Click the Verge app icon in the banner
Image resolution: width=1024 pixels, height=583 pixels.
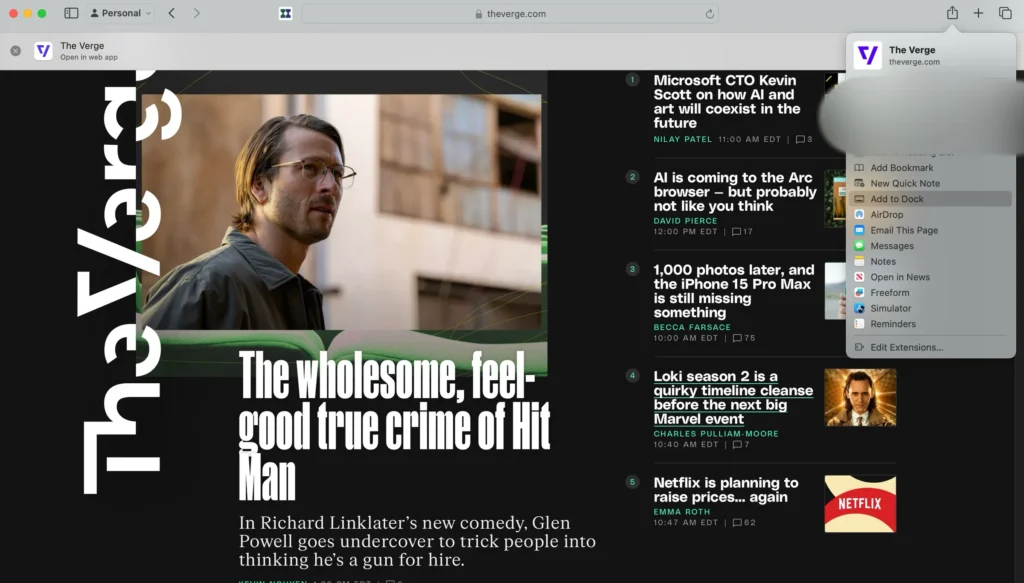[43, 50]
